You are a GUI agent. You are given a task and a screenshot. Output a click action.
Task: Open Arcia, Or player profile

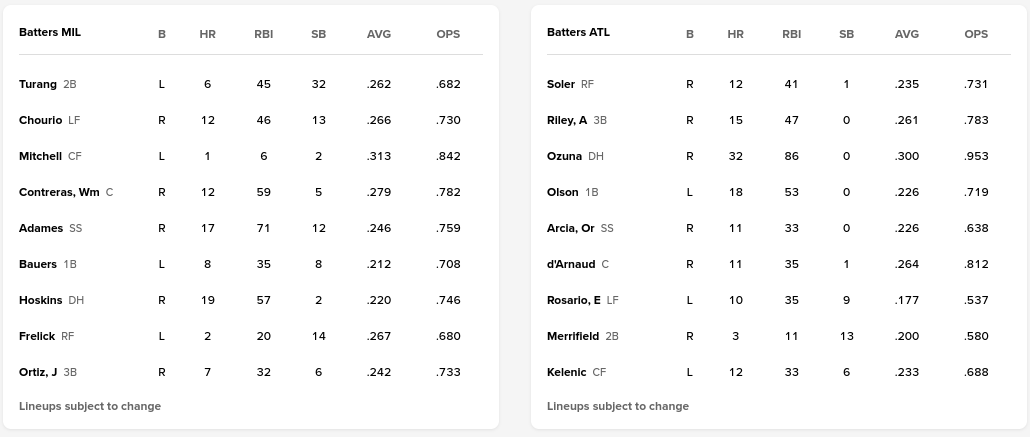pos(570,228)
